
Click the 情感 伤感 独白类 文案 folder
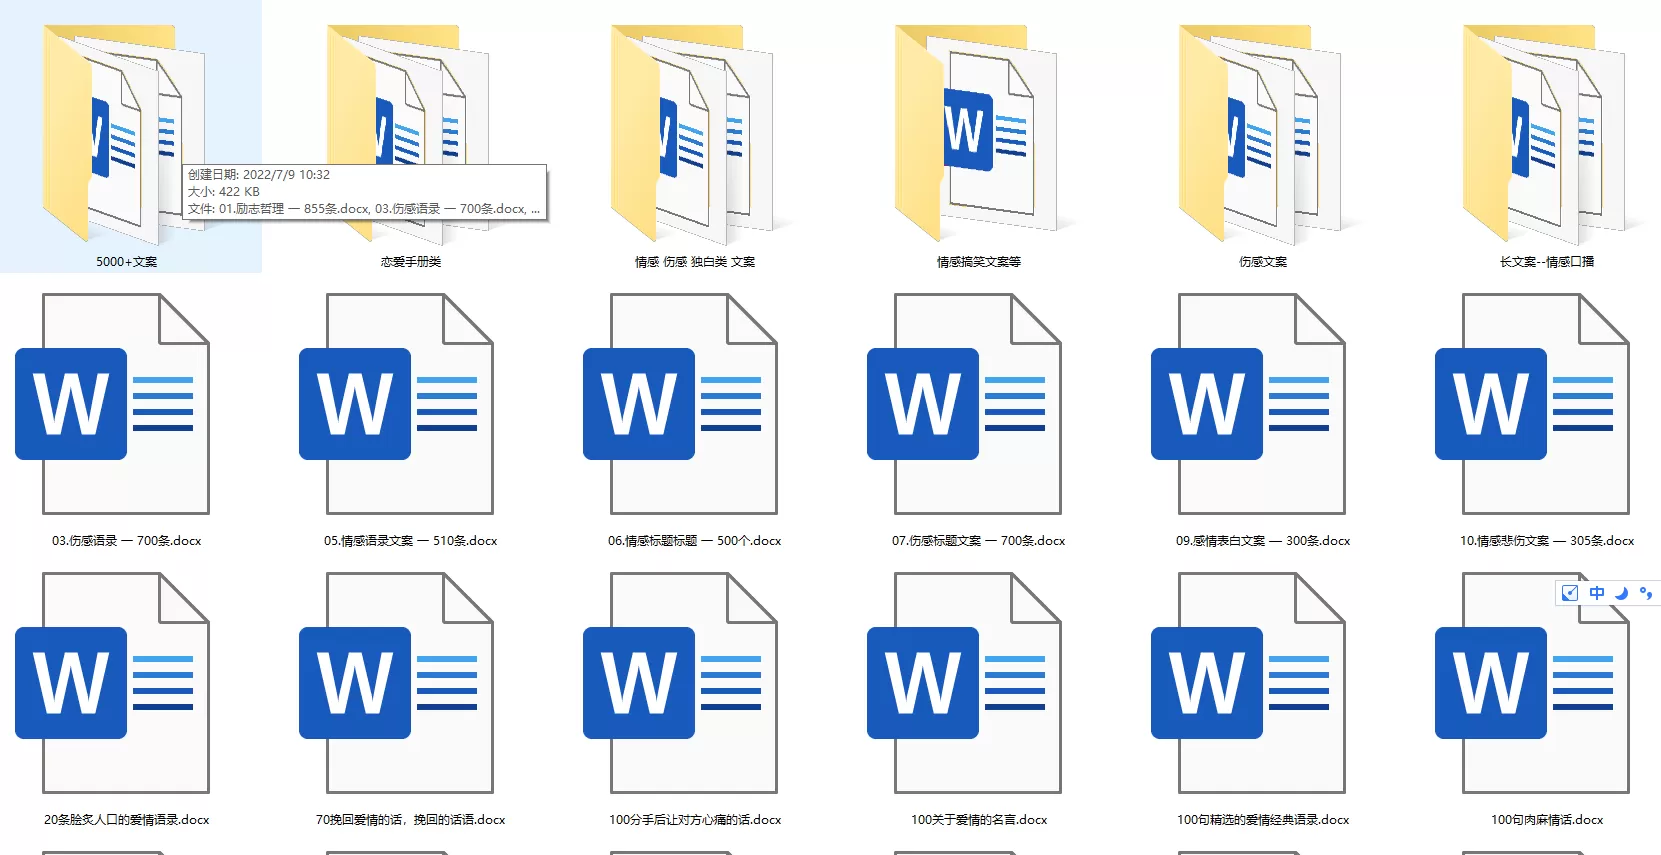tap(693, 135)
